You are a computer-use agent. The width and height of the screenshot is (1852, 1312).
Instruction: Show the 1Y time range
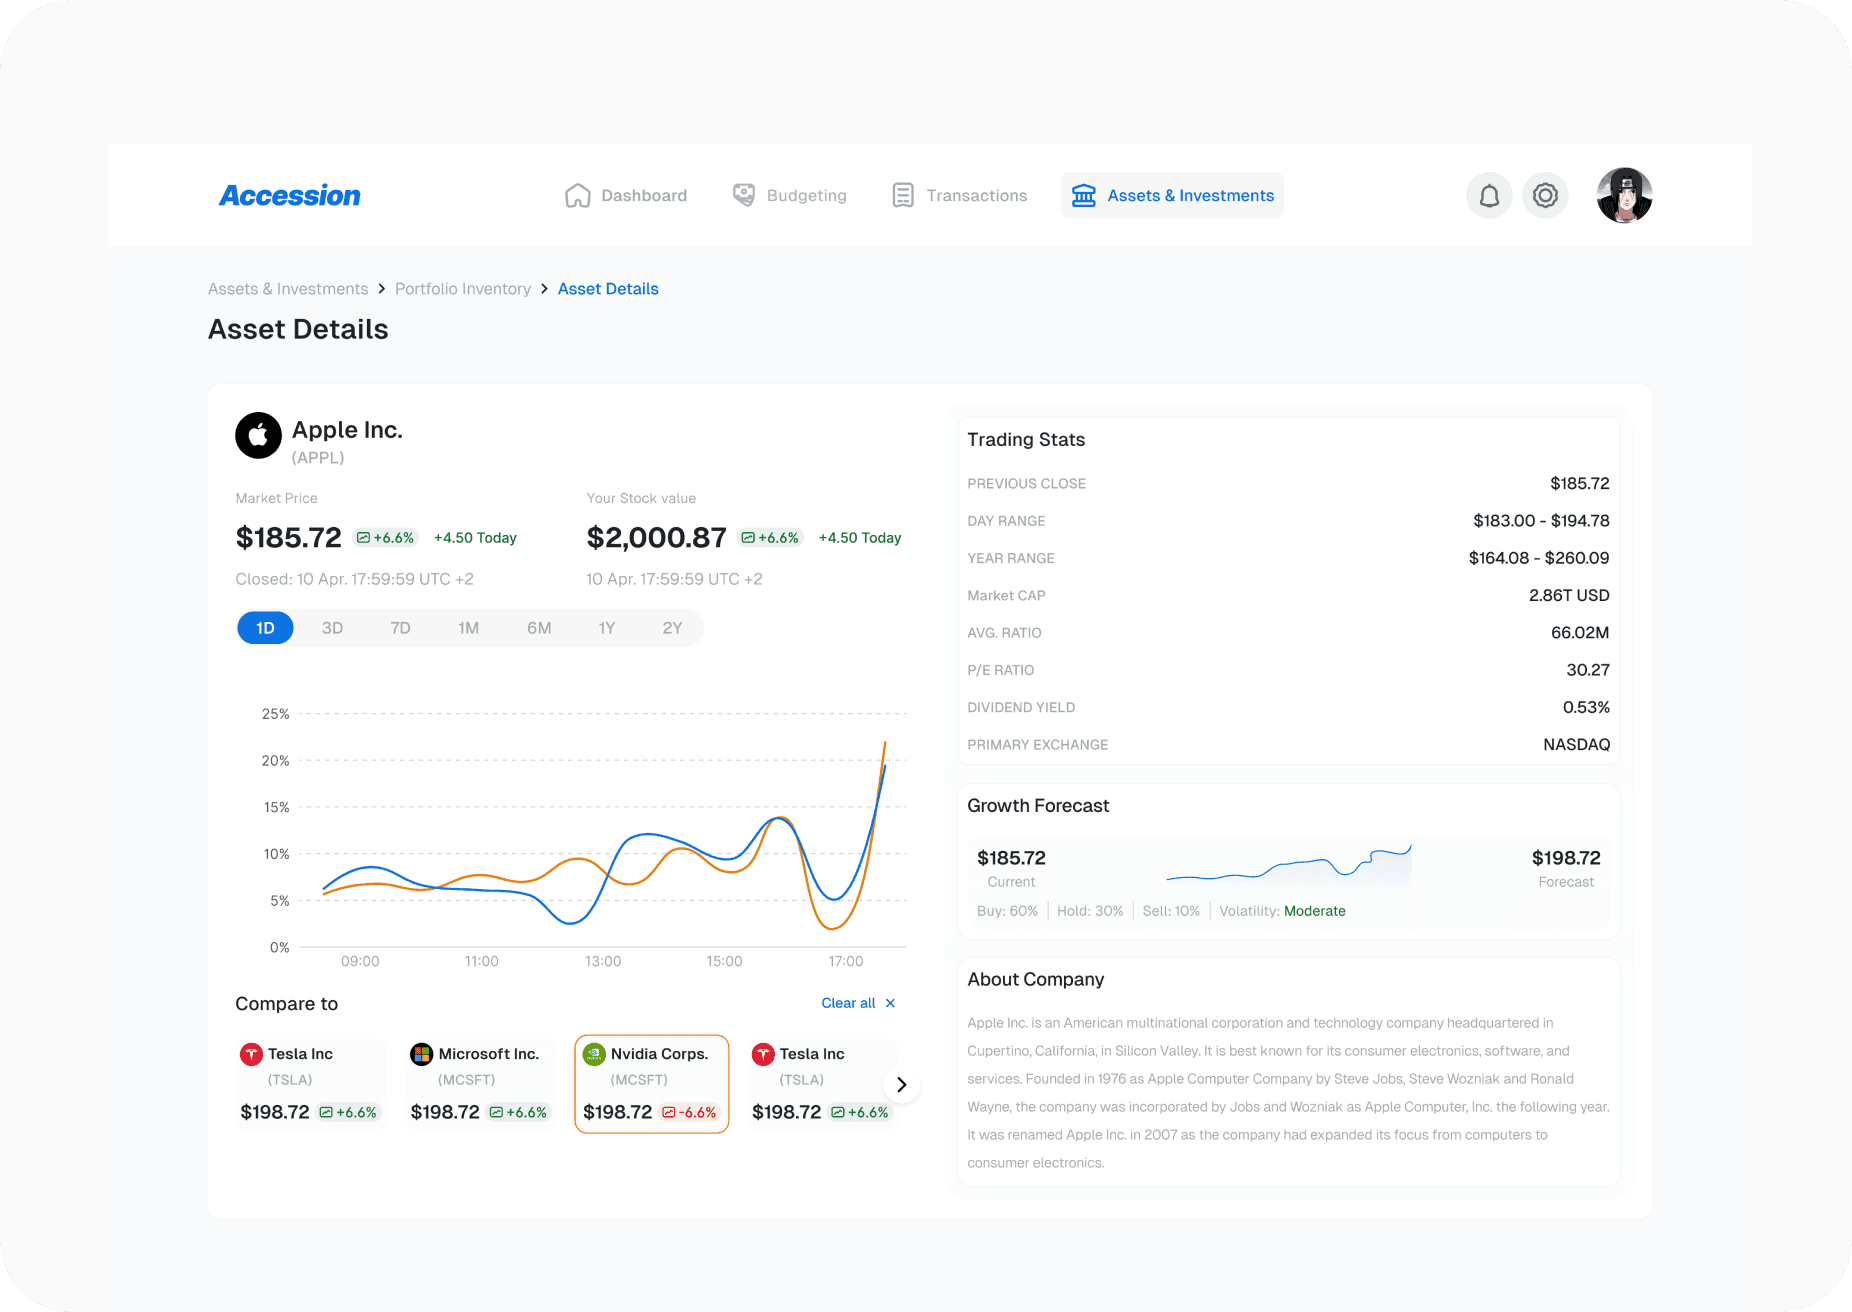pyautogui.click(x=607, y=628)
